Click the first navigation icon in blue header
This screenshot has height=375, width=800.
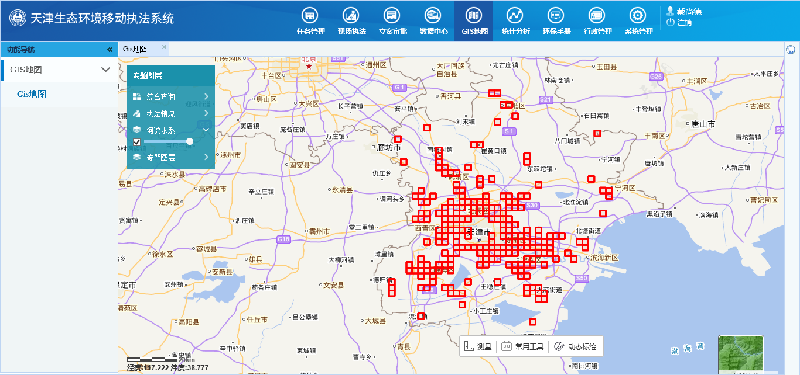click(310, 15)
